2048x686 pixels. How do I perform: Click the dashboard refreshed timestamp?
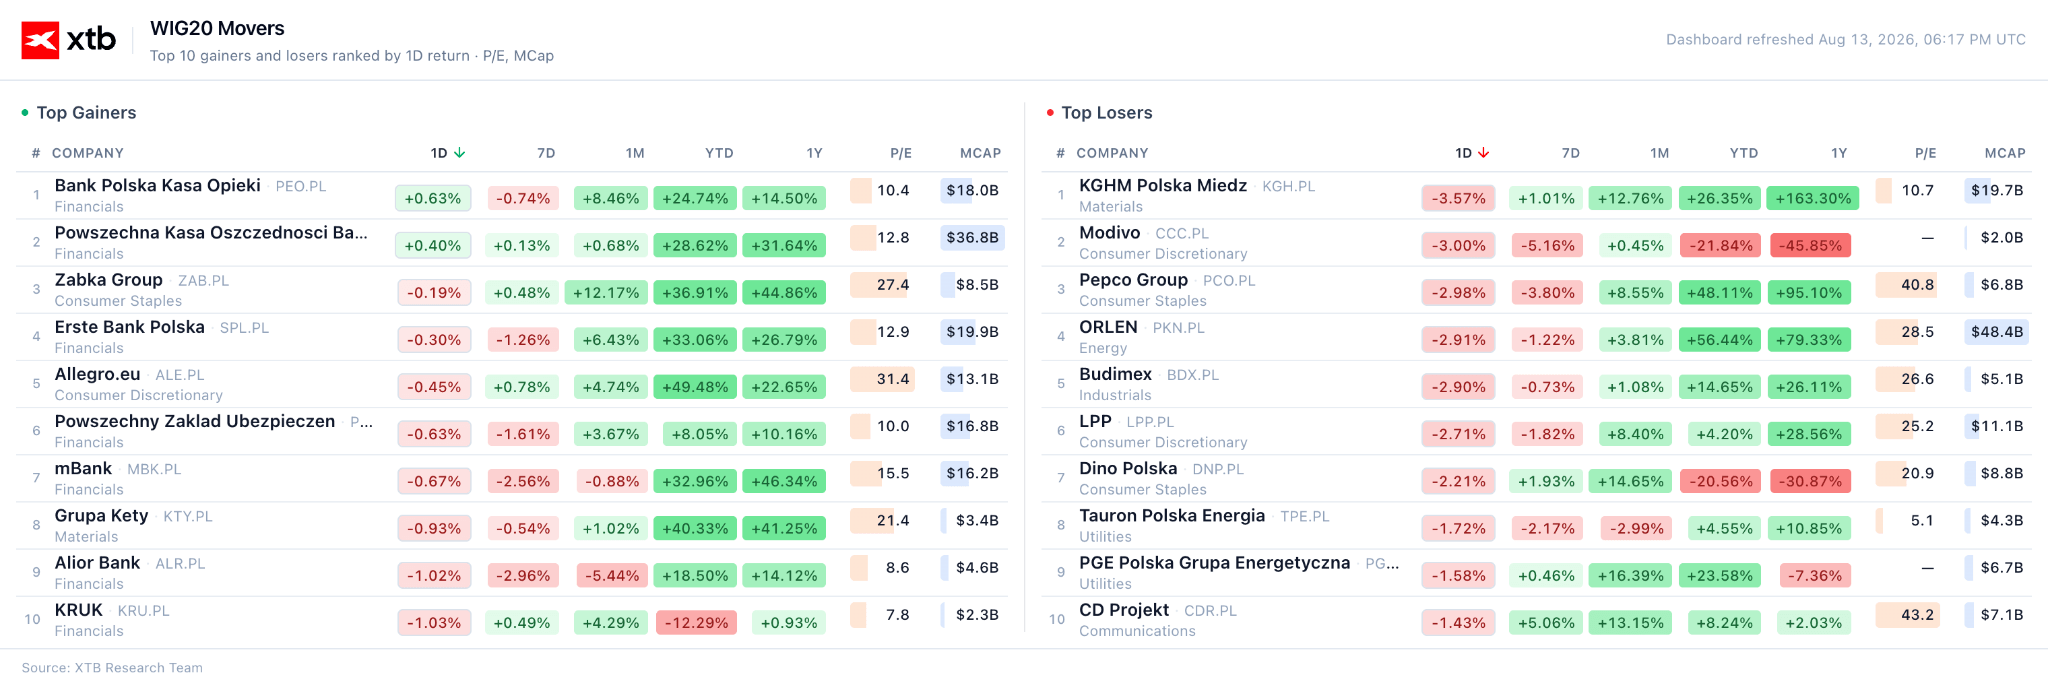(x=1846, y=40)
